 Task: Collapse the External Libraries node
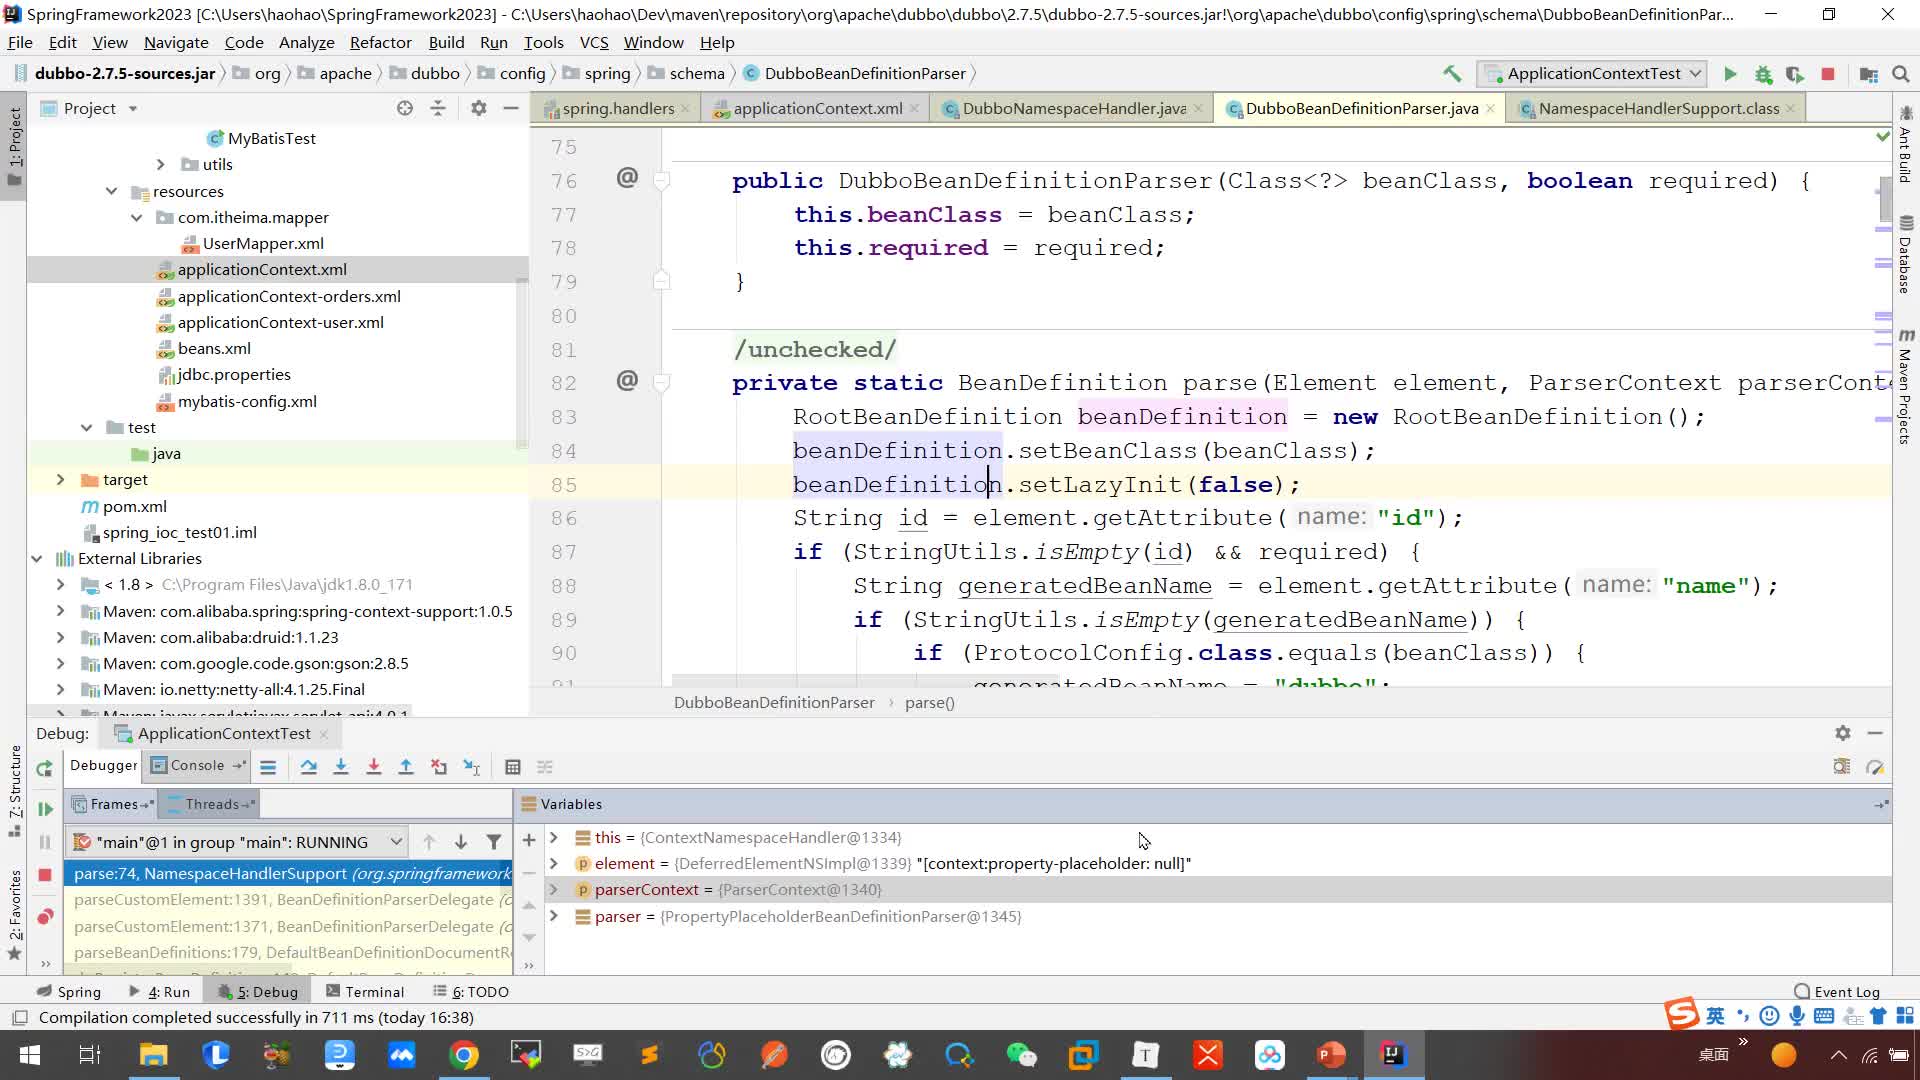[36, 558]
